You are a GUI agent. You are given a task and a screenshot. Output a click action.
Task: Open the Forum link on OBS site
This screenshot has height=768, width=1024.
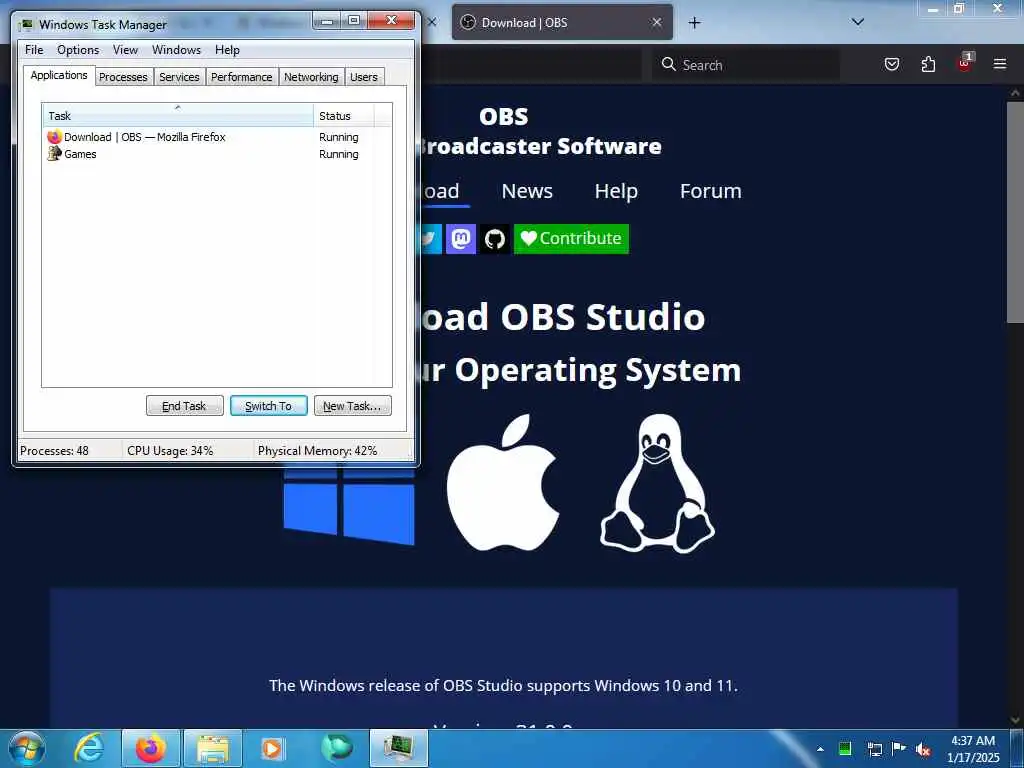tap(711, 191)
